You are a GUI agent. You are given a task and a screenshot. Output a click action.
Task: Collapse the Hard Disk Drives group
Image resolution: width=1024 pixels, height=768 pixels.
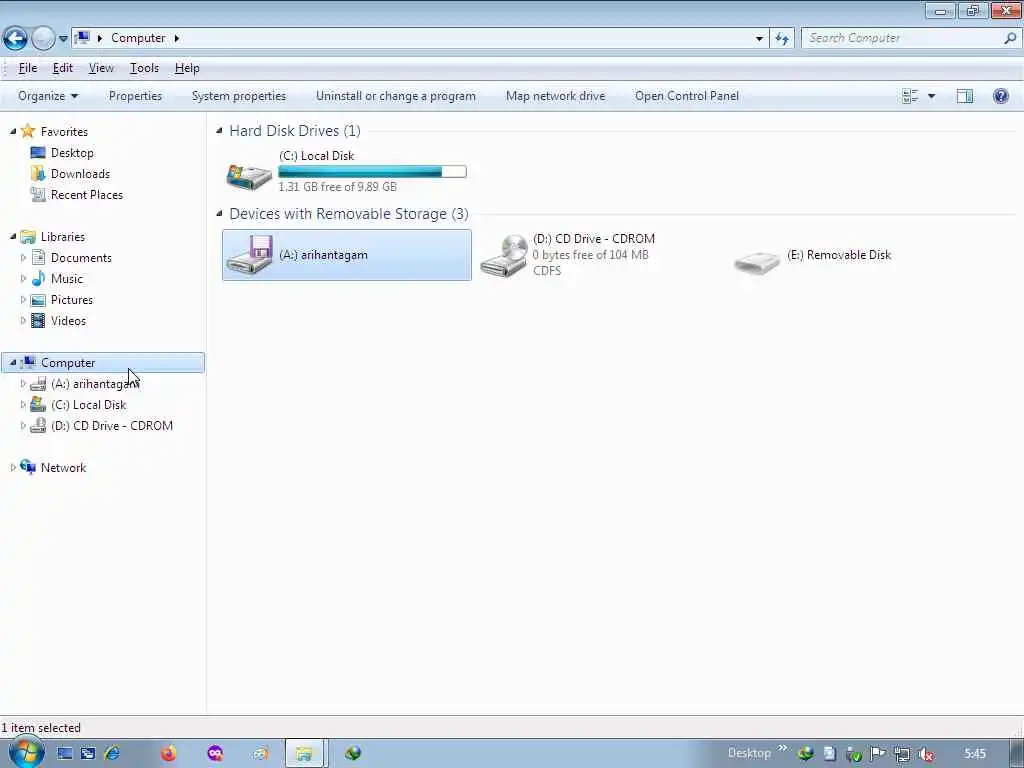(x=219, y=131)
